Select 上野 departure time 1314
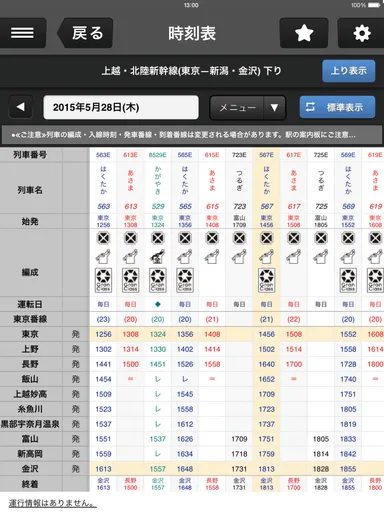Screen dimensions: 384x512 tap(130, 349)
